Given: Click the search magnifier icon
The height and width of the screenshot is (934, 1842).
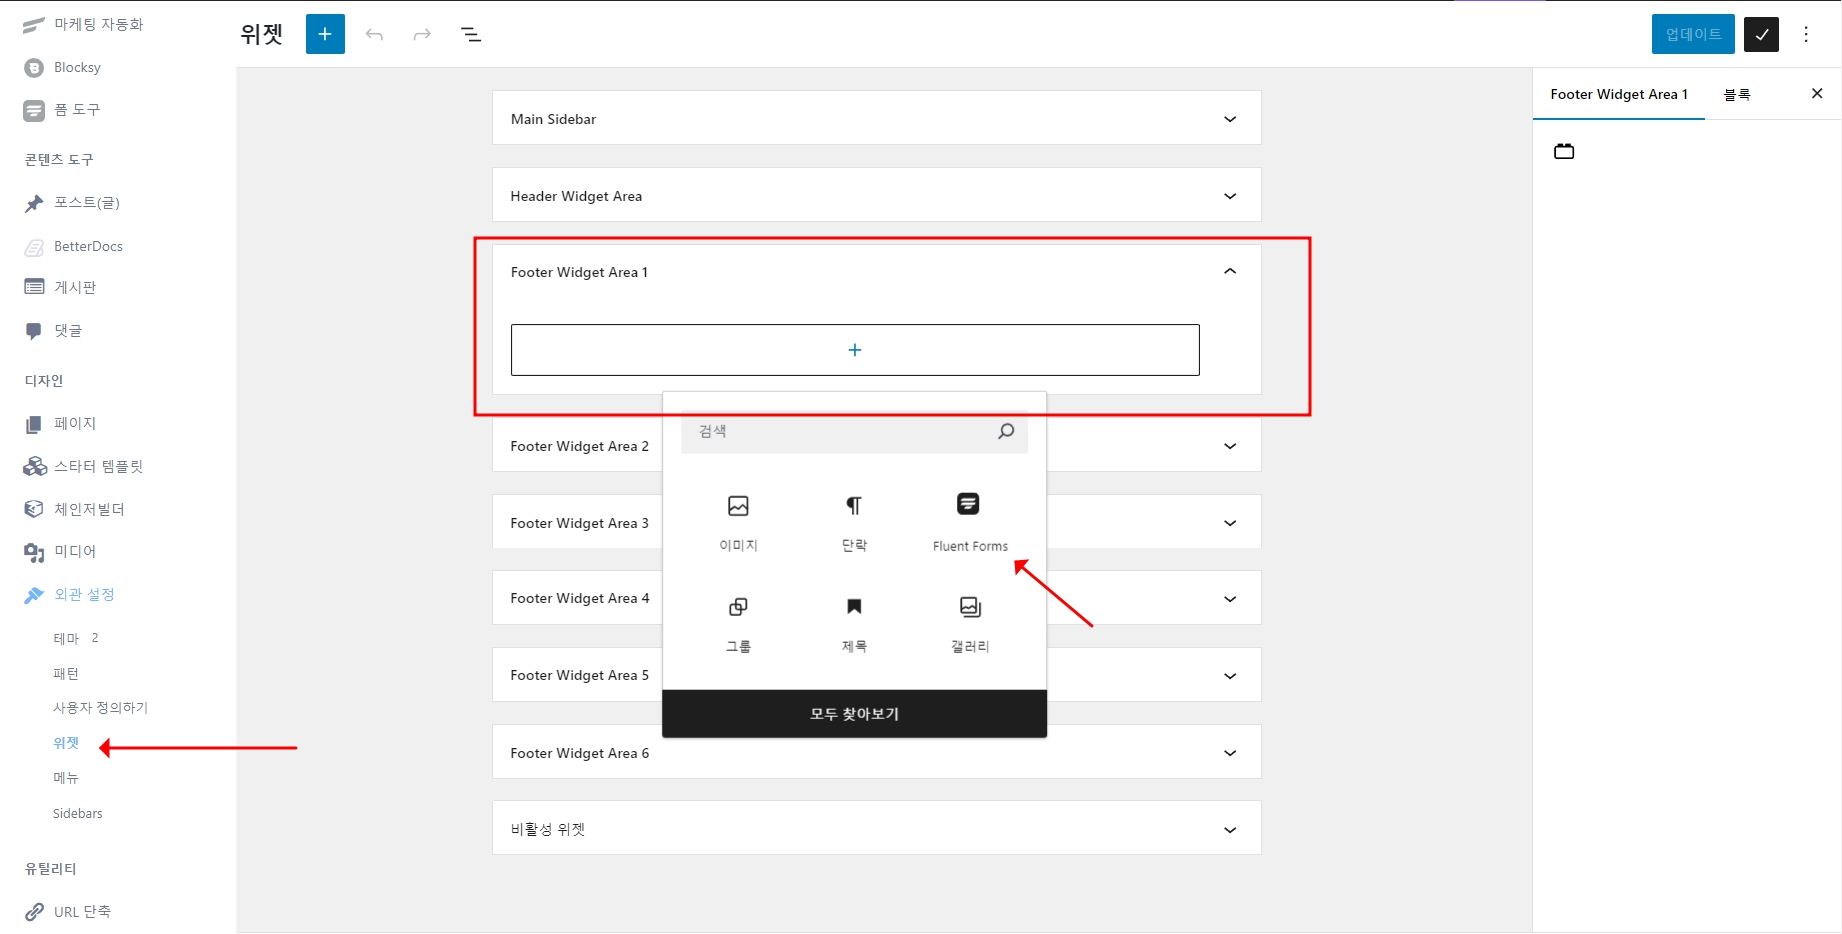Looking at the screenshot, I should click(x=1006, y=431).
